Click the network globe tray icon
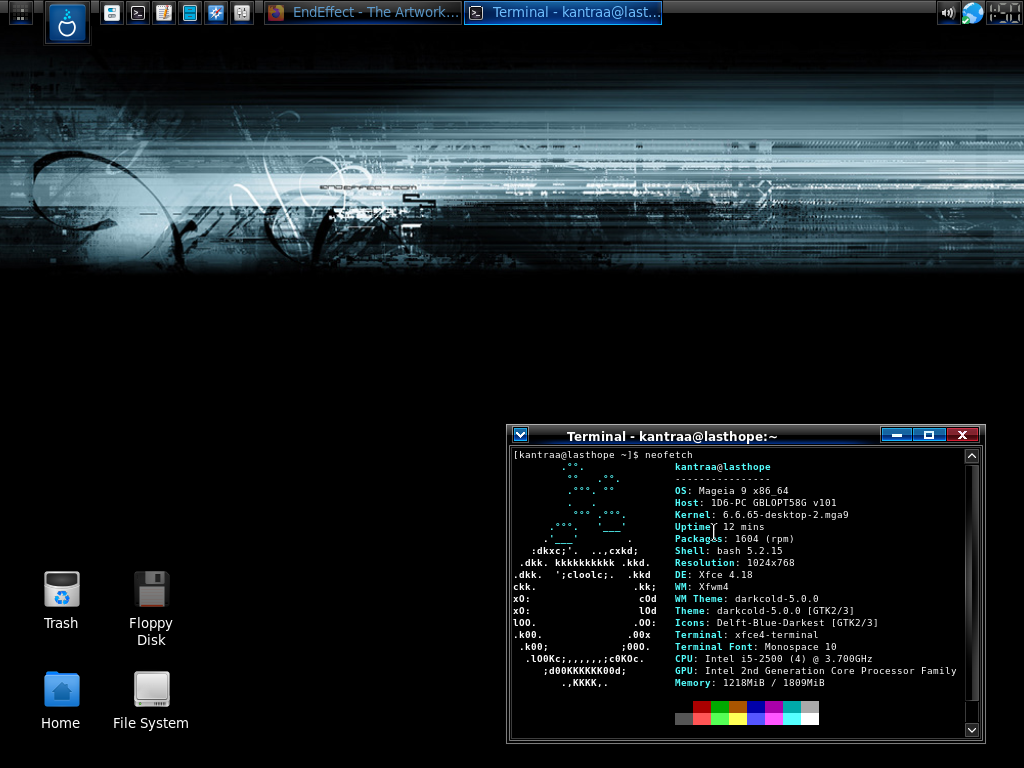 972,12
